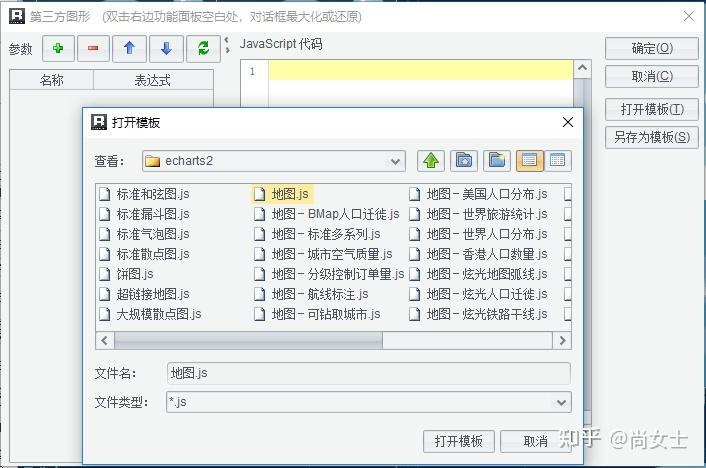Select file 地图-炫光地图弧线.js
This screenshot has height=468, width=706.
(479, 274)
